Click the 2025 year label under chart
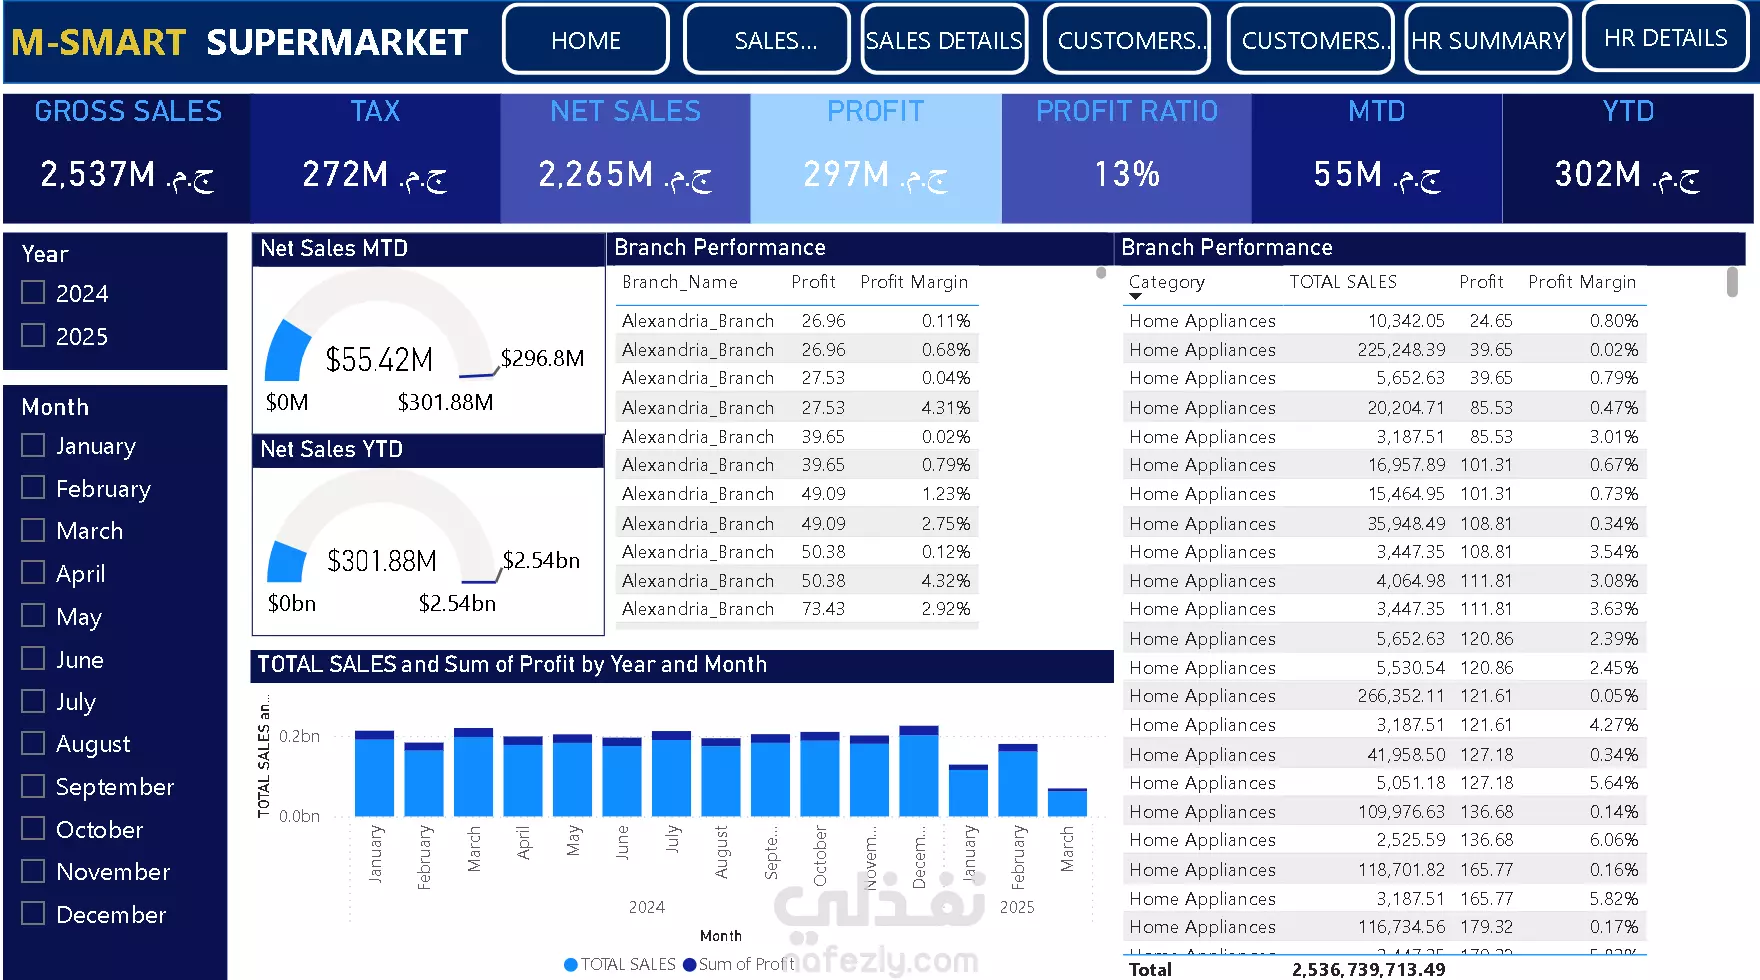The height and width of the screenshot is (980, 1760). (1017, 907)
